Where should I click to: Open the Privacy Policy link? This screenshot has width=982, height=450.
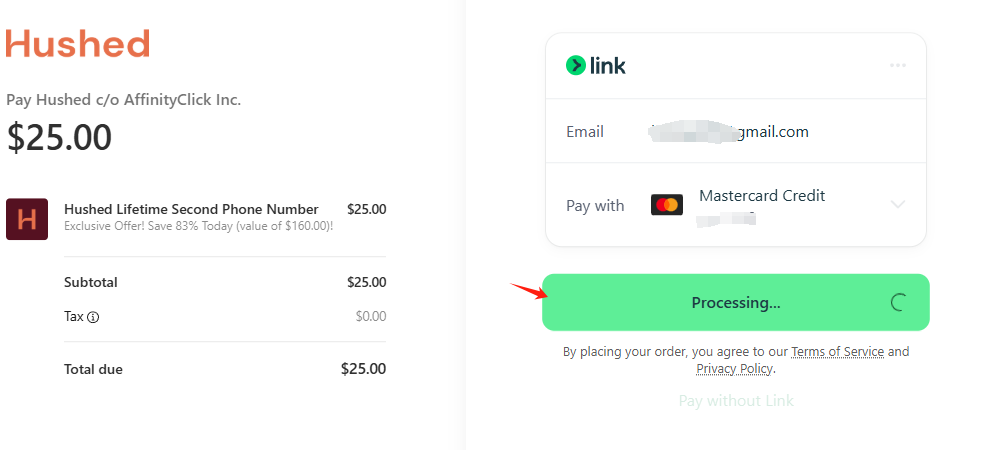click(x=734, y=369)
